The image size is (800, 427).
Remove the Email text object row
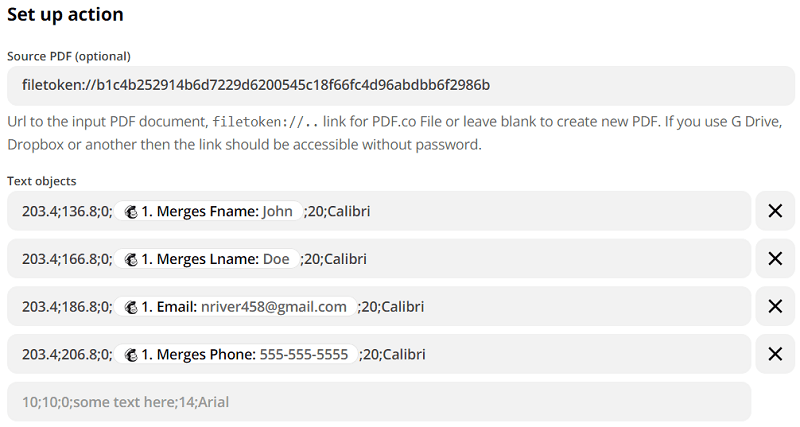pyautogui.click(x=774, y=307)
